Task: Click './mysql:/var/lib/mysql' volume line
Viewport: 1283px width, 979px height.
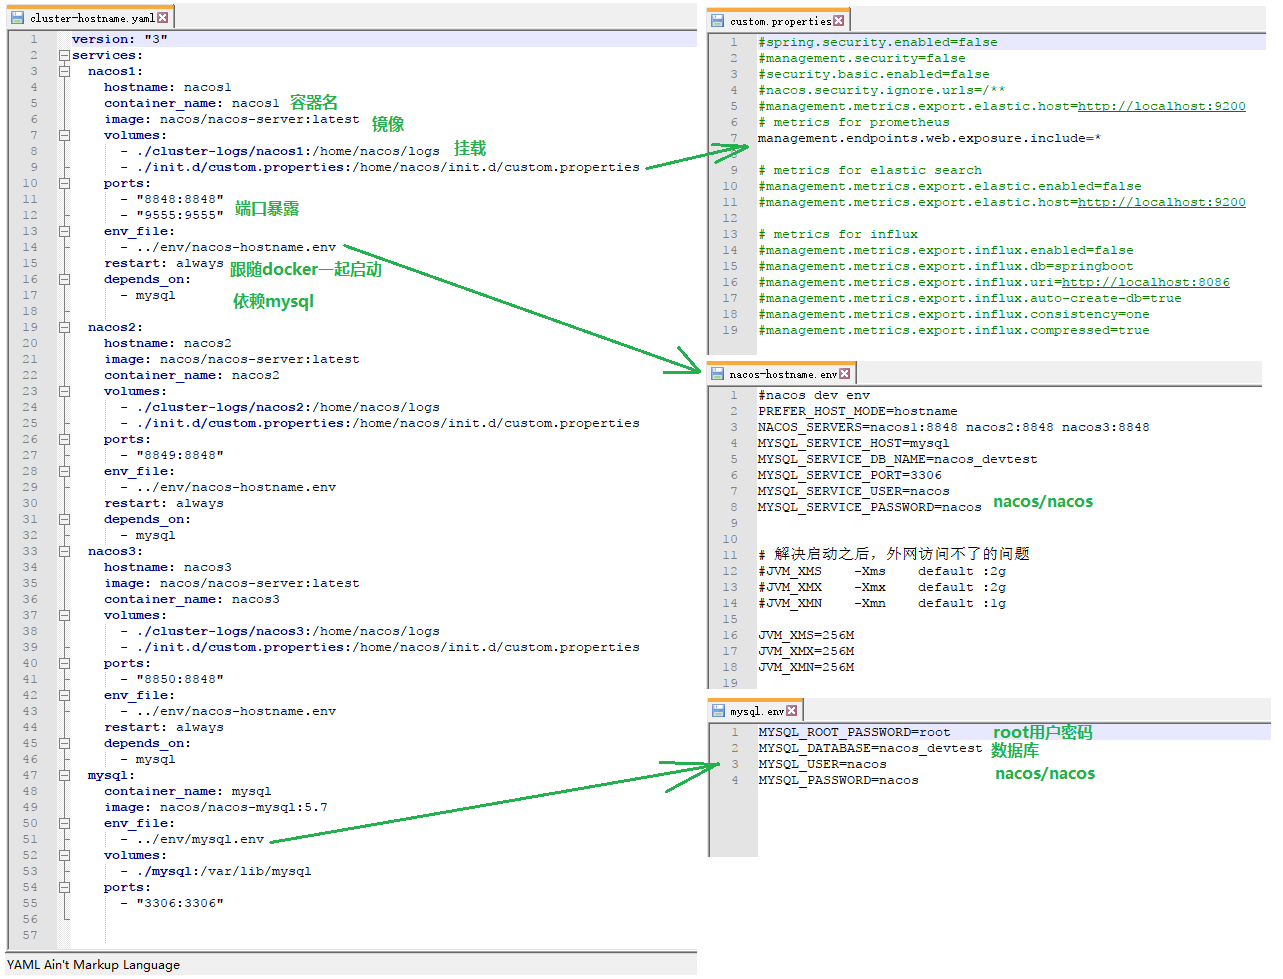Action: coord(224,871)
